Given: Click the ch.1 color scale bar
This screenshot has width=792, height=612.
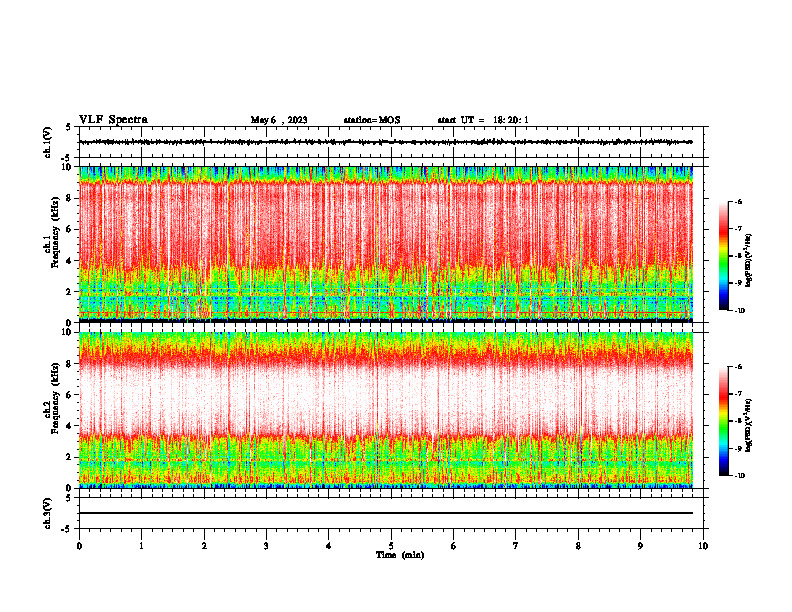Looking at the screenshot, I should 723,256.
